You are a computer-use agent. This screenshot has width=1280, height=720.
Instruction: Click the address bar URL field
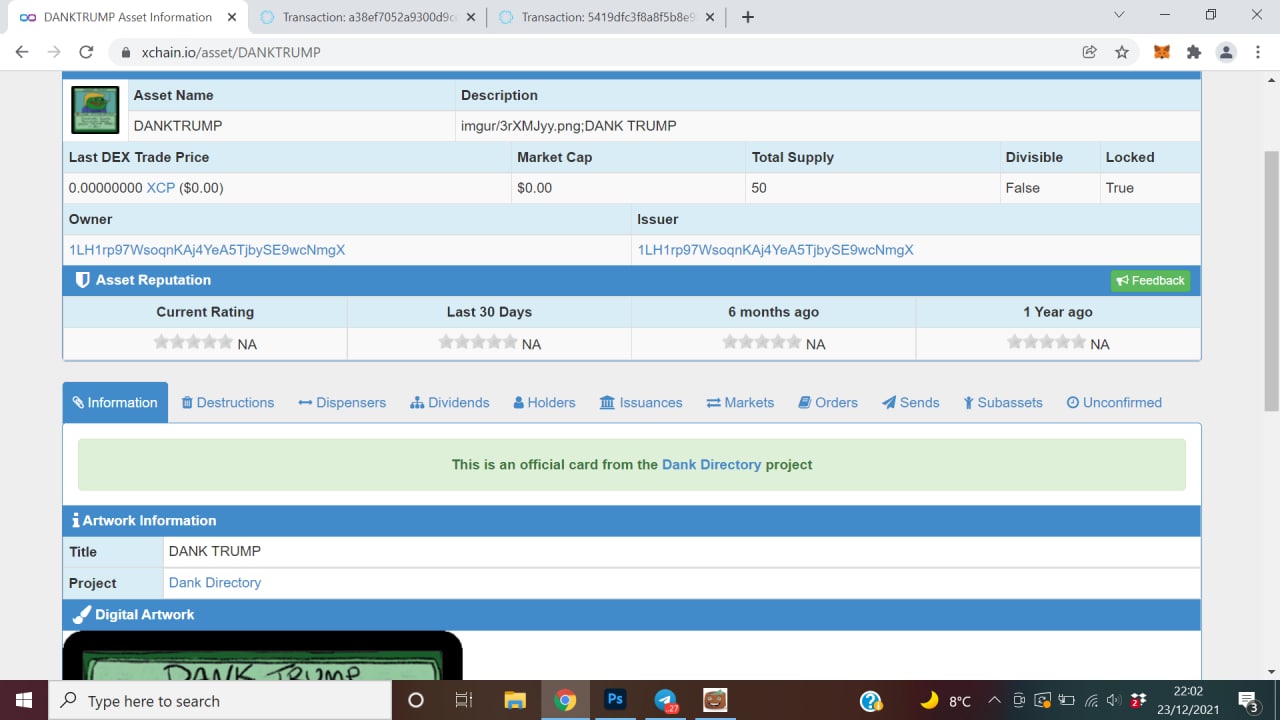pyautogui.click(x=600, y=52)
